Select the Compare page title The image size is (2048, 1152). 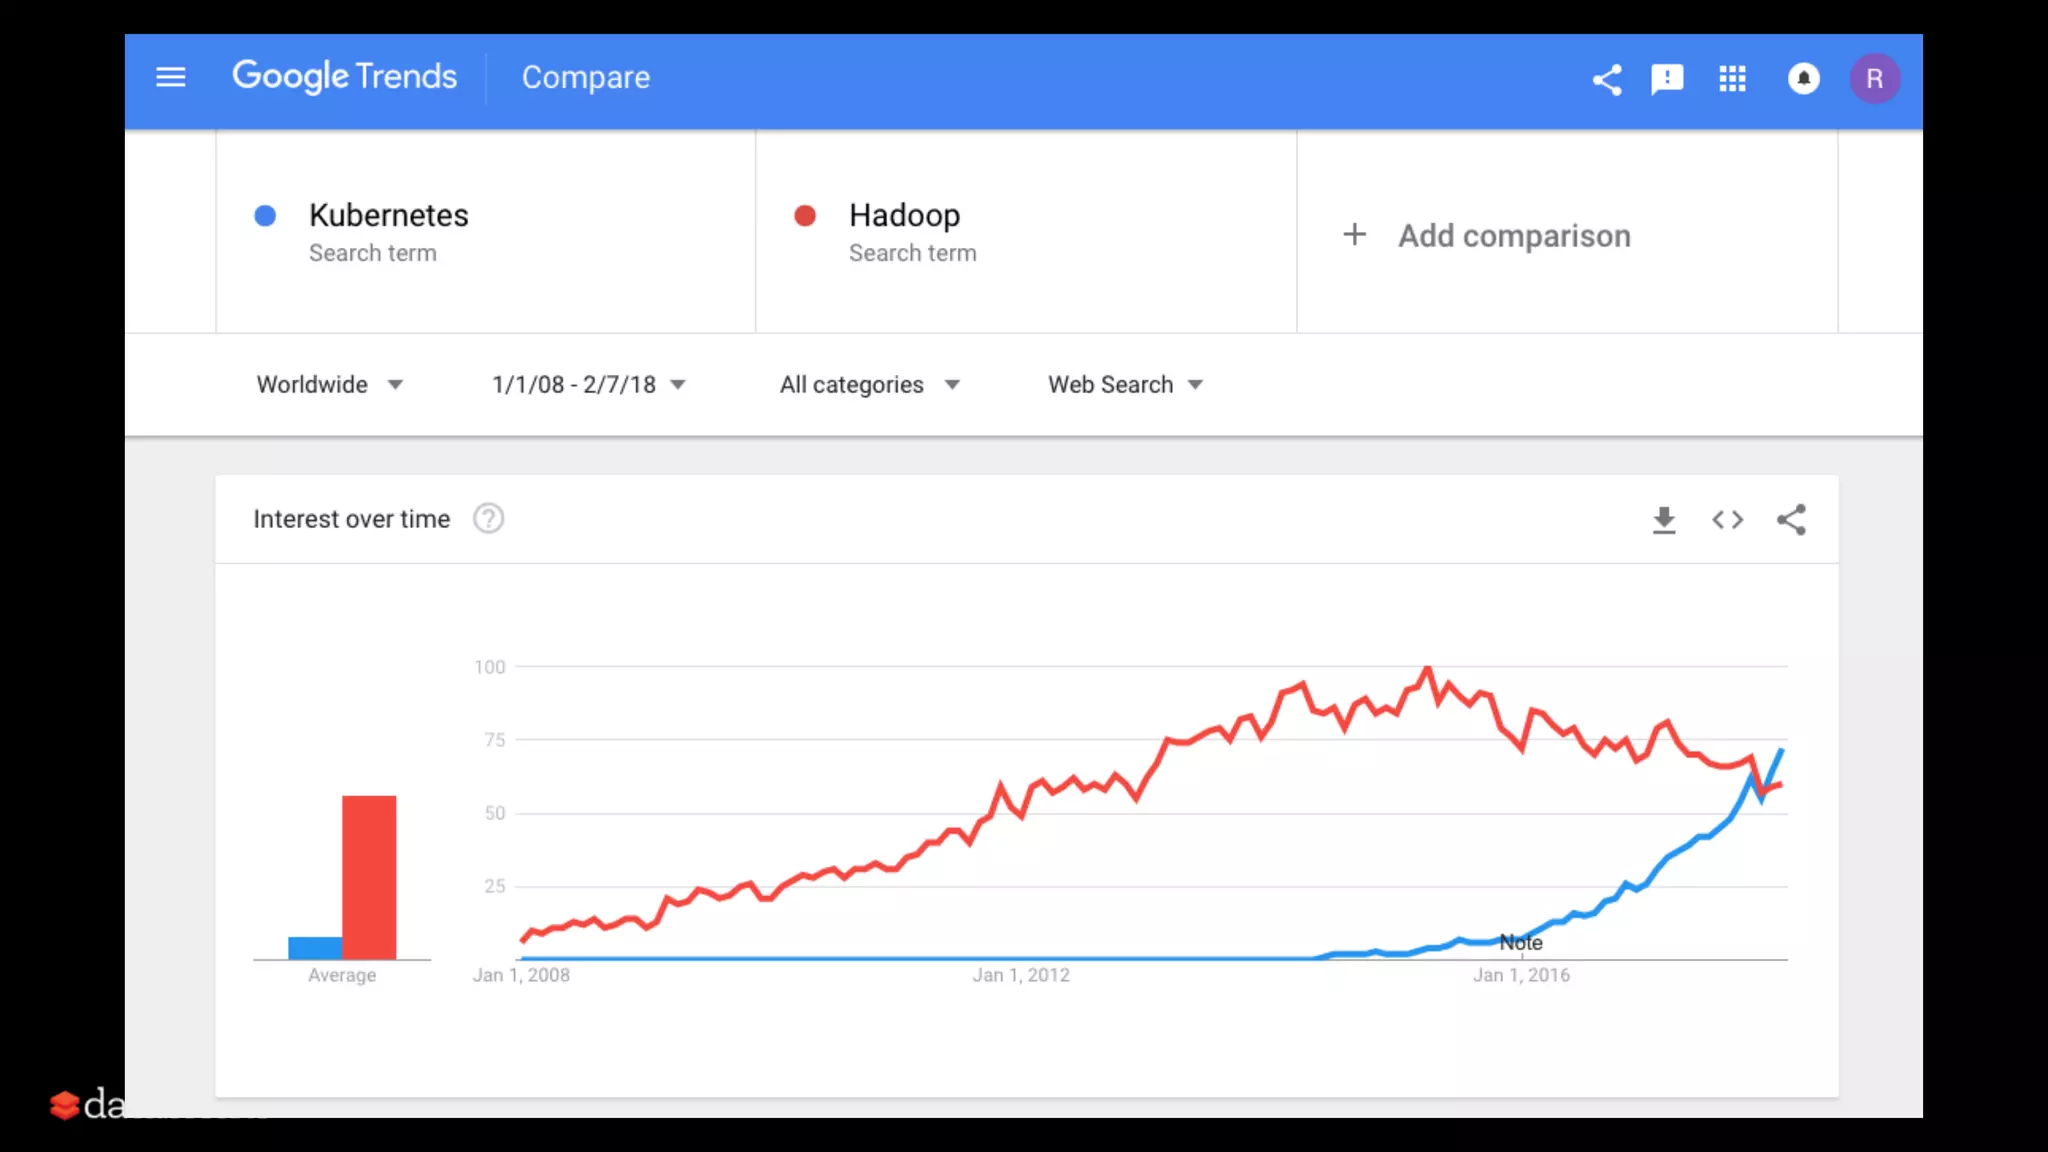[586, 78]
